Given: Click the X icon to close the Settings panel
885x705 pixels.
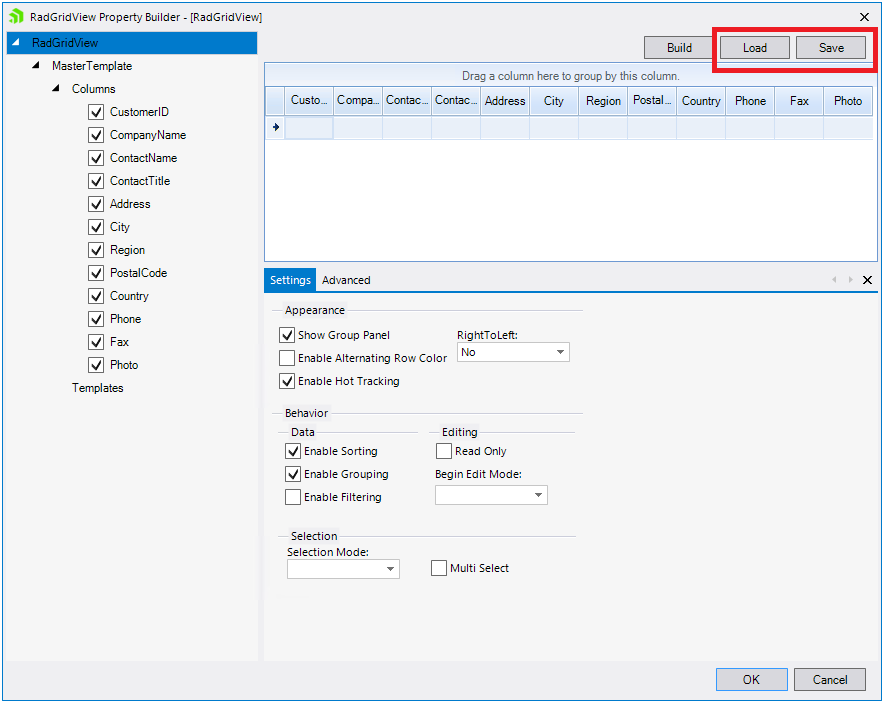Looking at the screenshot, I should tap(867, 280).
